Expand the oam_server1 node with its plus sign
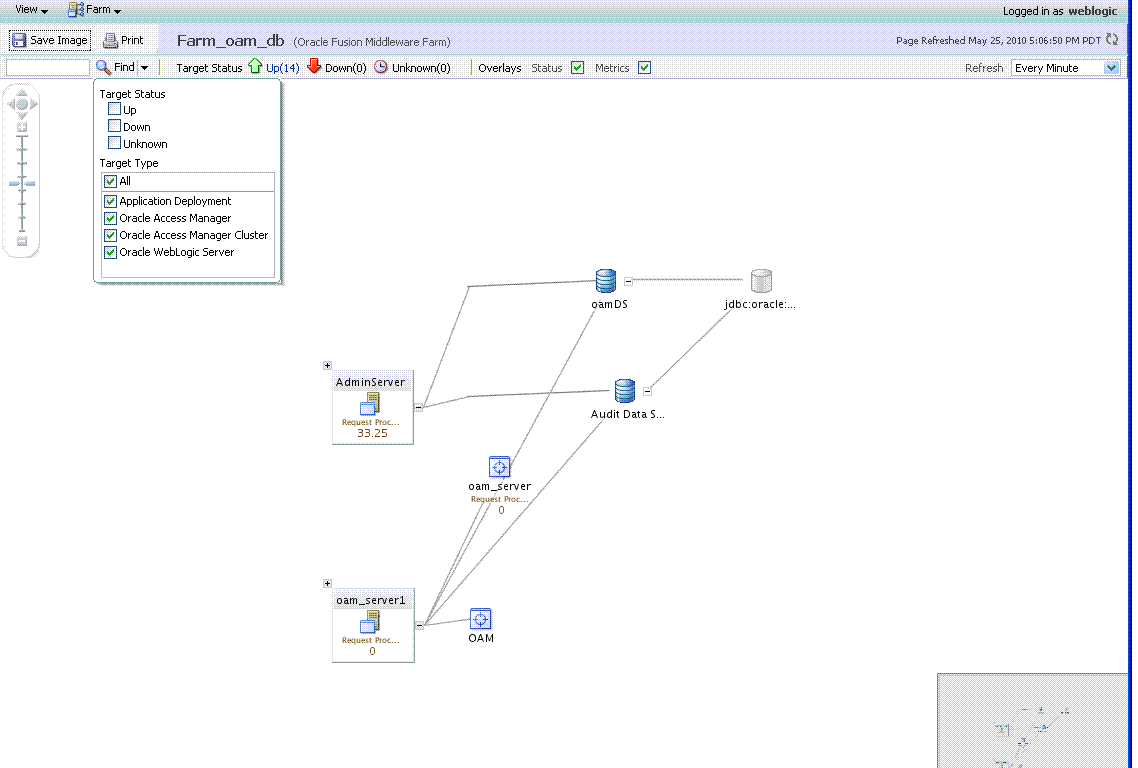Screen dimensions: 1138x768 (x=327, y=583)
